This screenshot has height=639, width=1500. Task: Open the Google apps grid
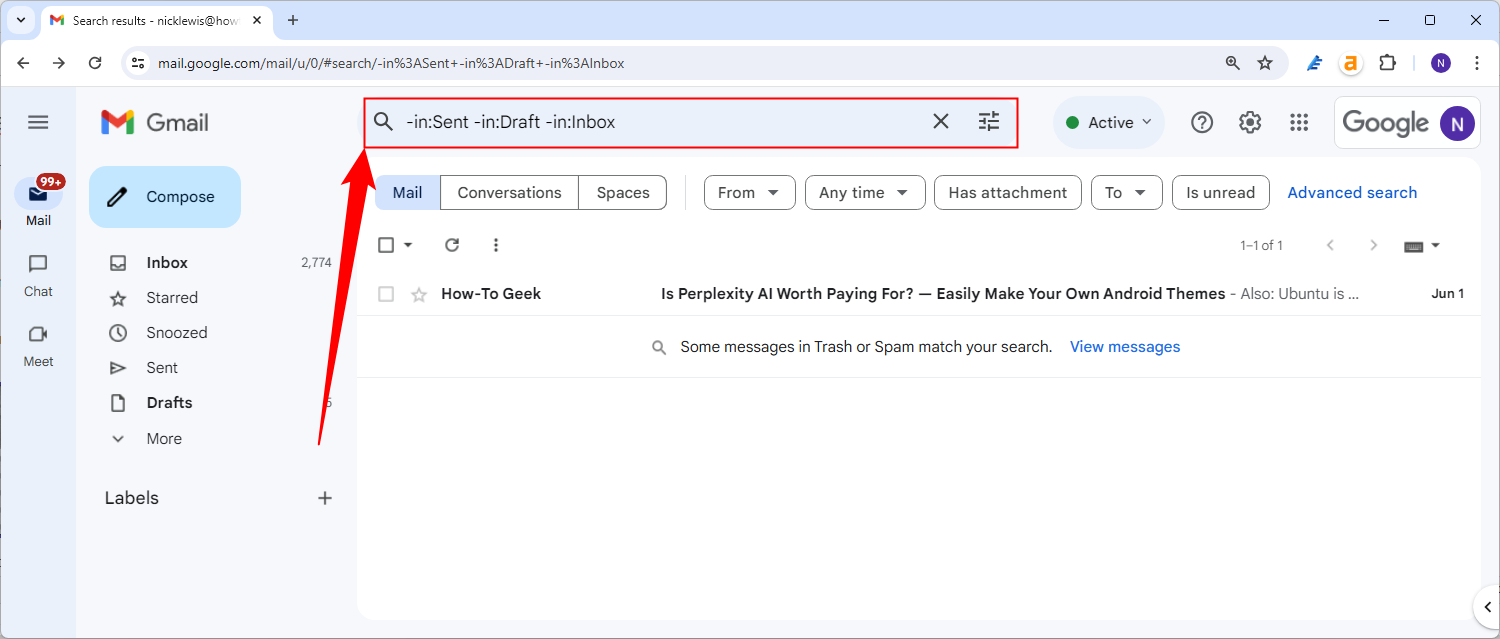pos(1299,122)
